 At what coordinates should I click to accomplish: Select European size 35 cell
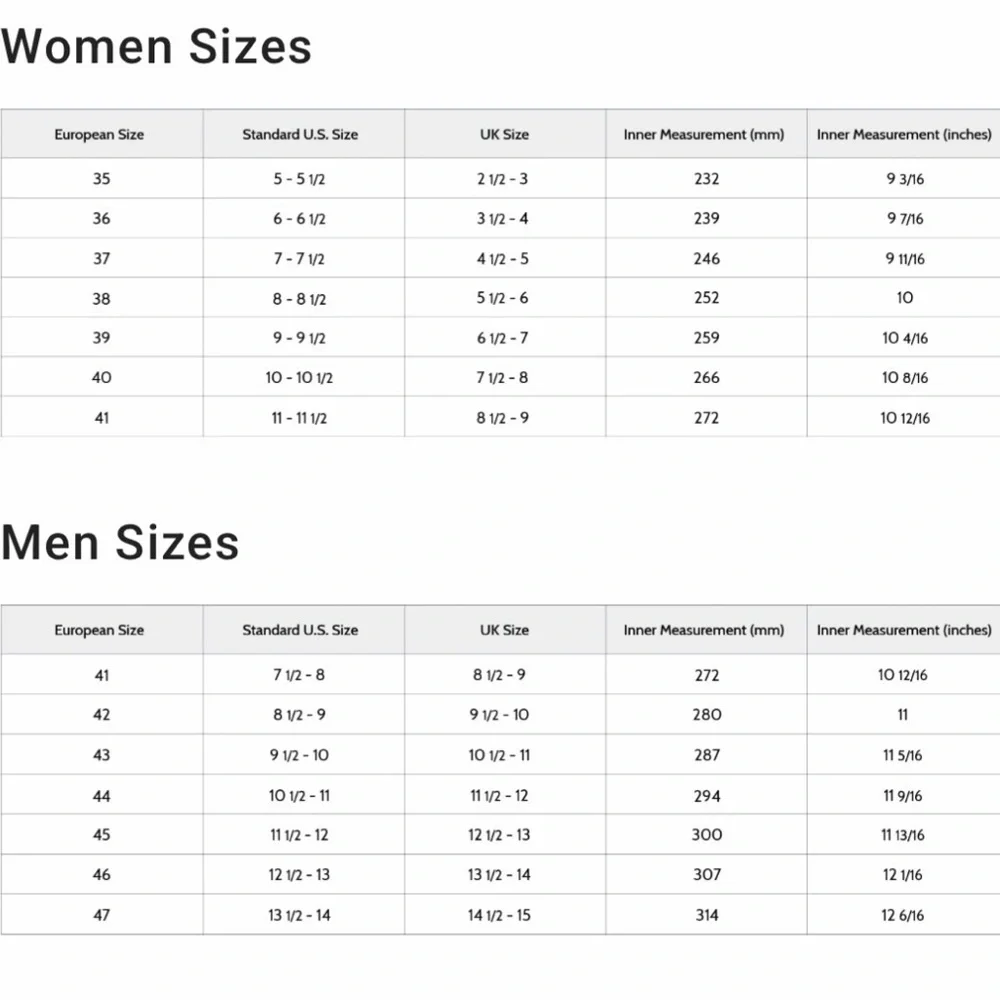coord(101,179)
